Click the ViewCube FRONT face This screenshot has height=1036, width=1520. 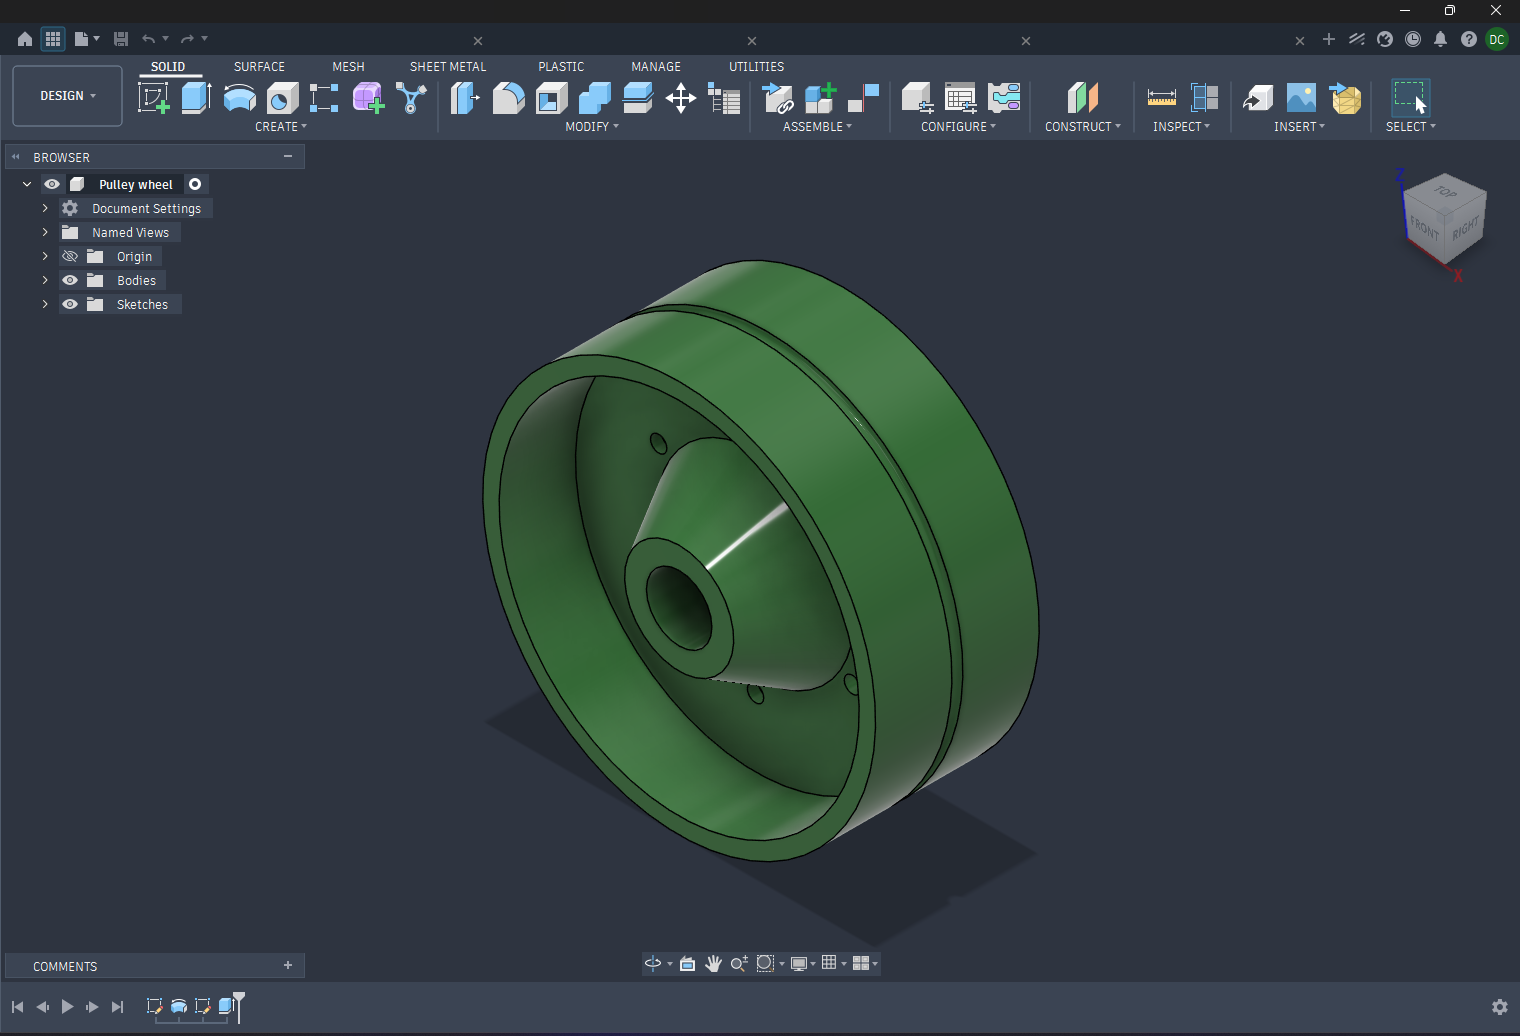(x=1424, y=229)
